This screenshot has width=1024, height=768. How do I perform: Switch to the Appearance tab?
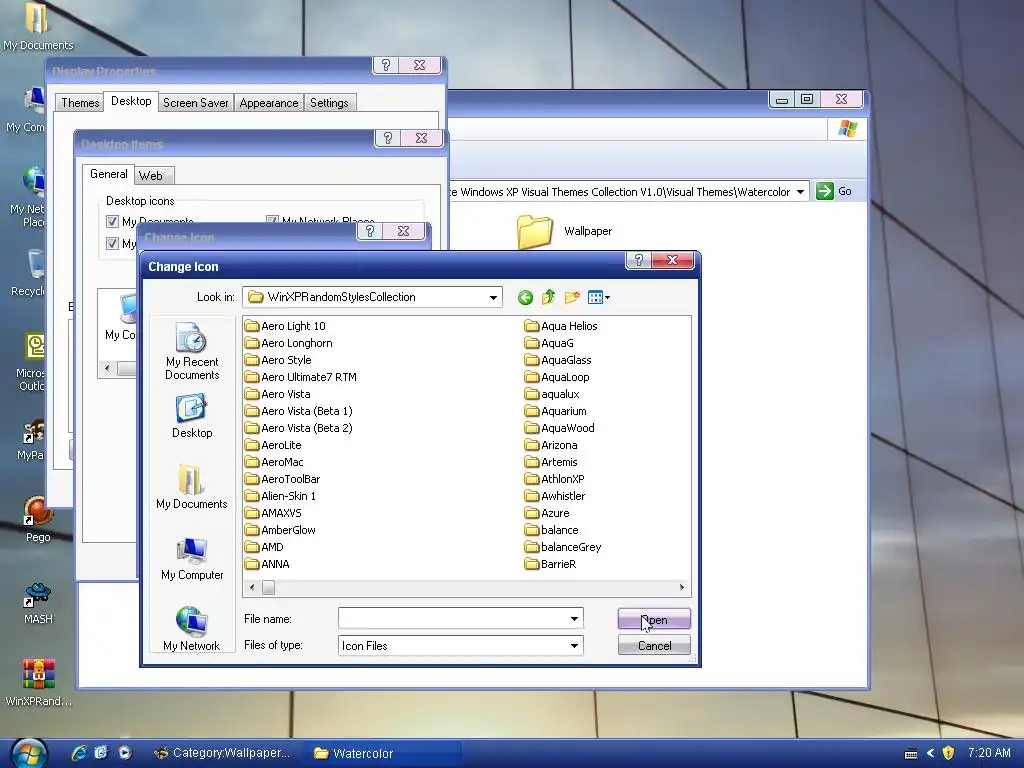click(268, 103)
